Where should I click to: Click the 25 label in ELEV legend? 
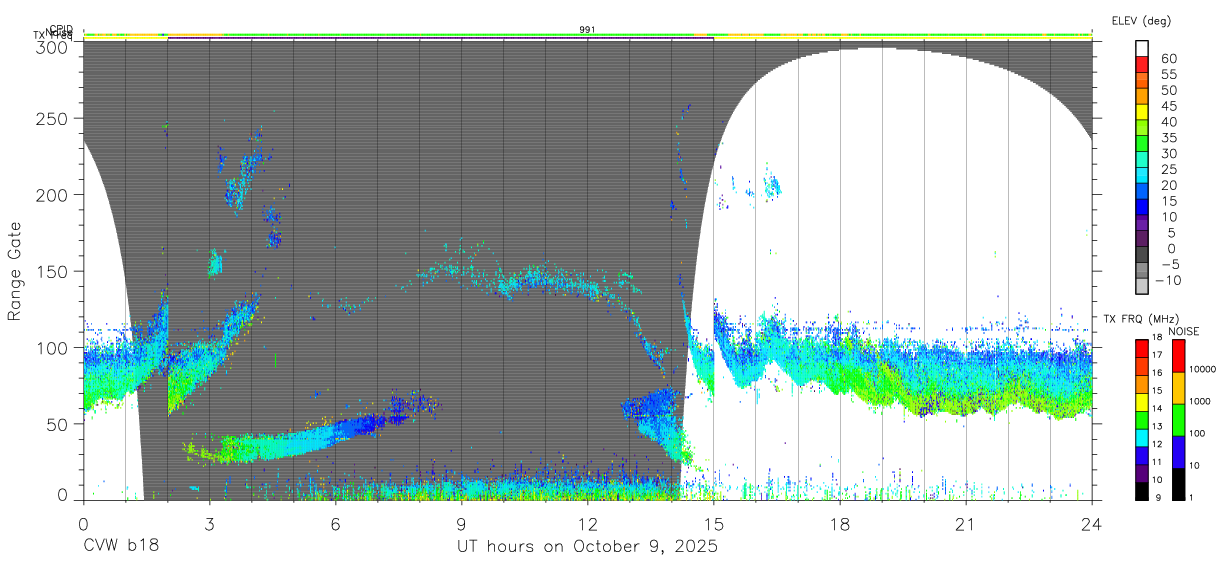point(1167,170)
